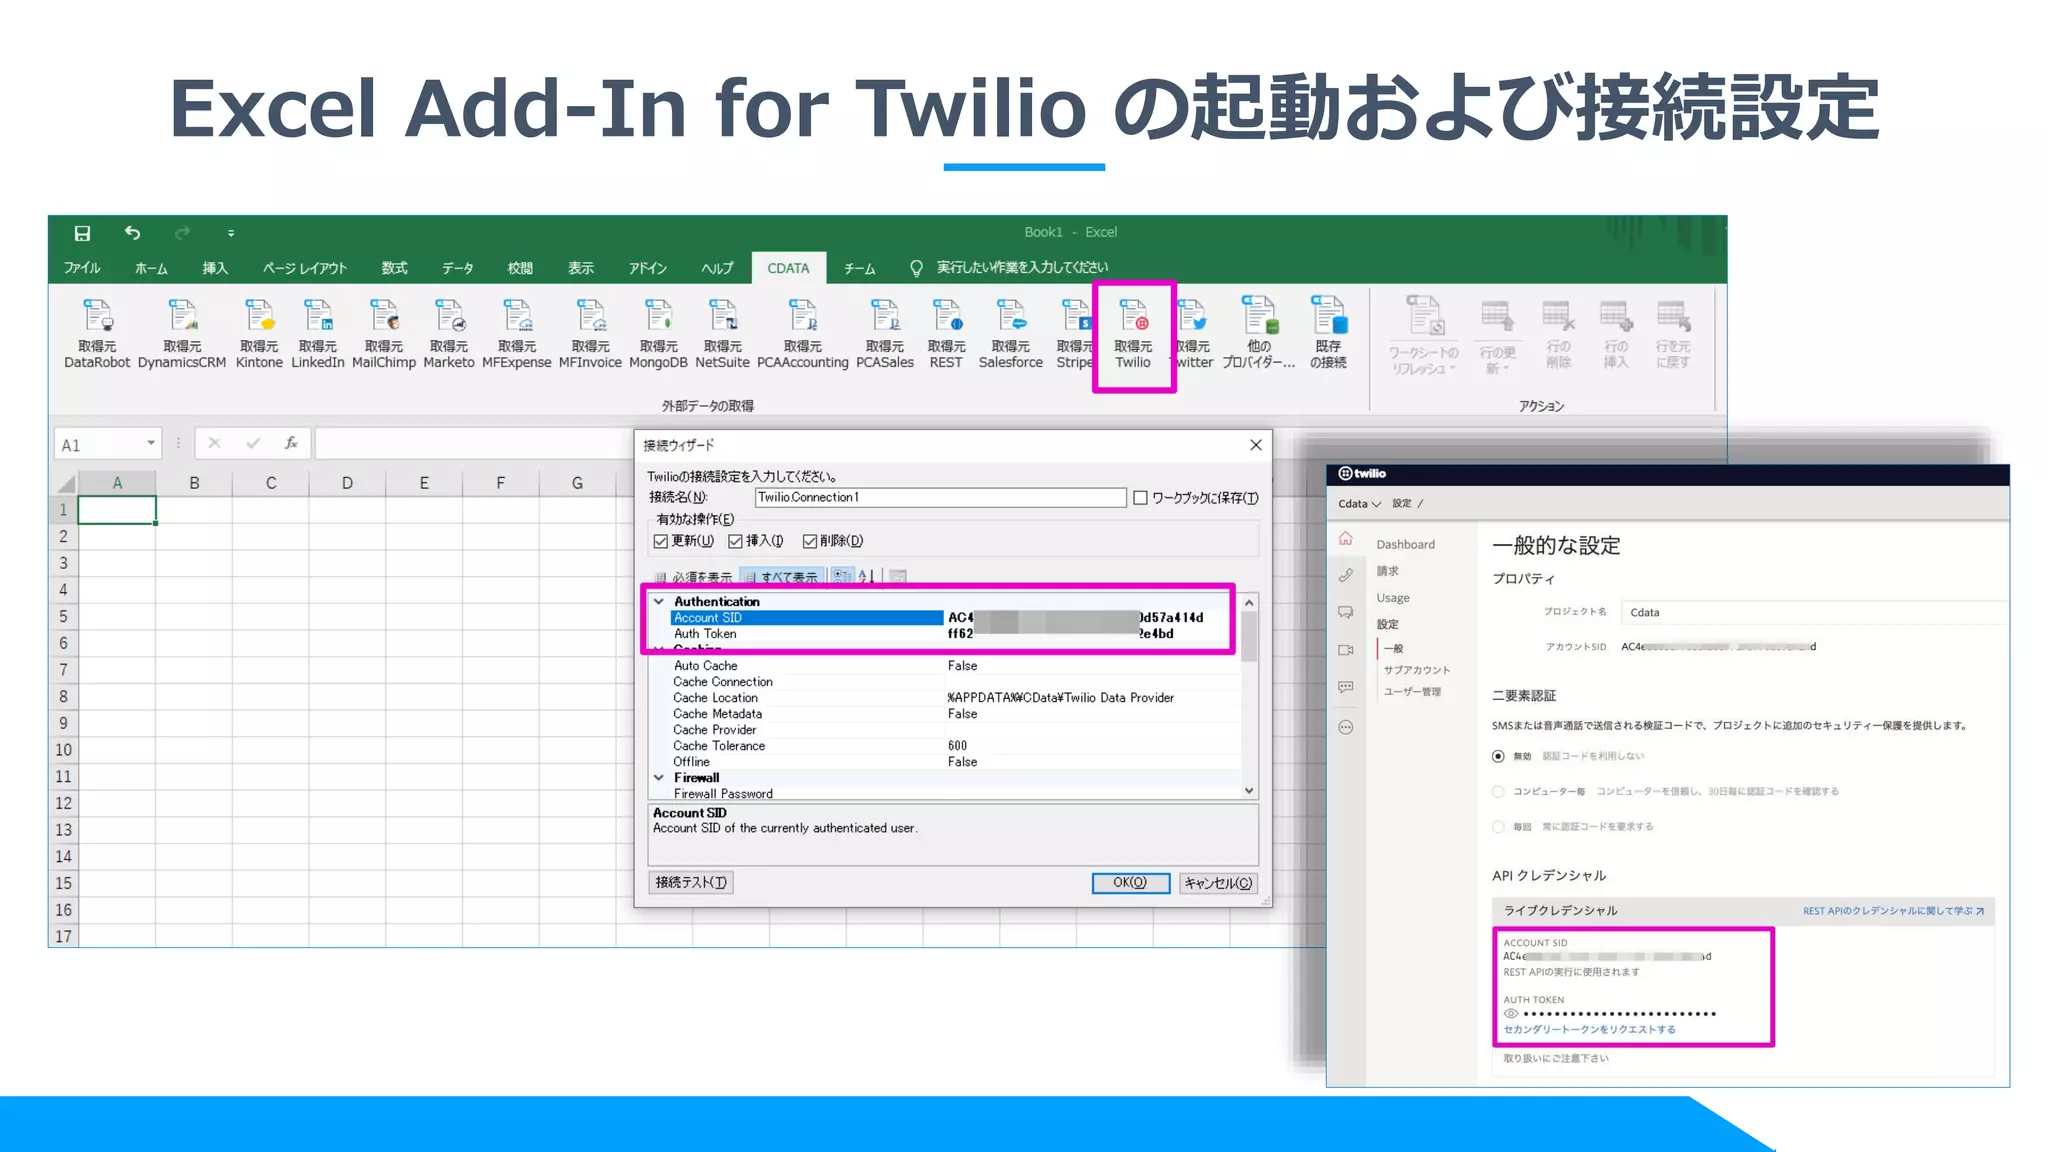
Task: Open the Name Box dropdown arrow
Action: click(150, 443)
